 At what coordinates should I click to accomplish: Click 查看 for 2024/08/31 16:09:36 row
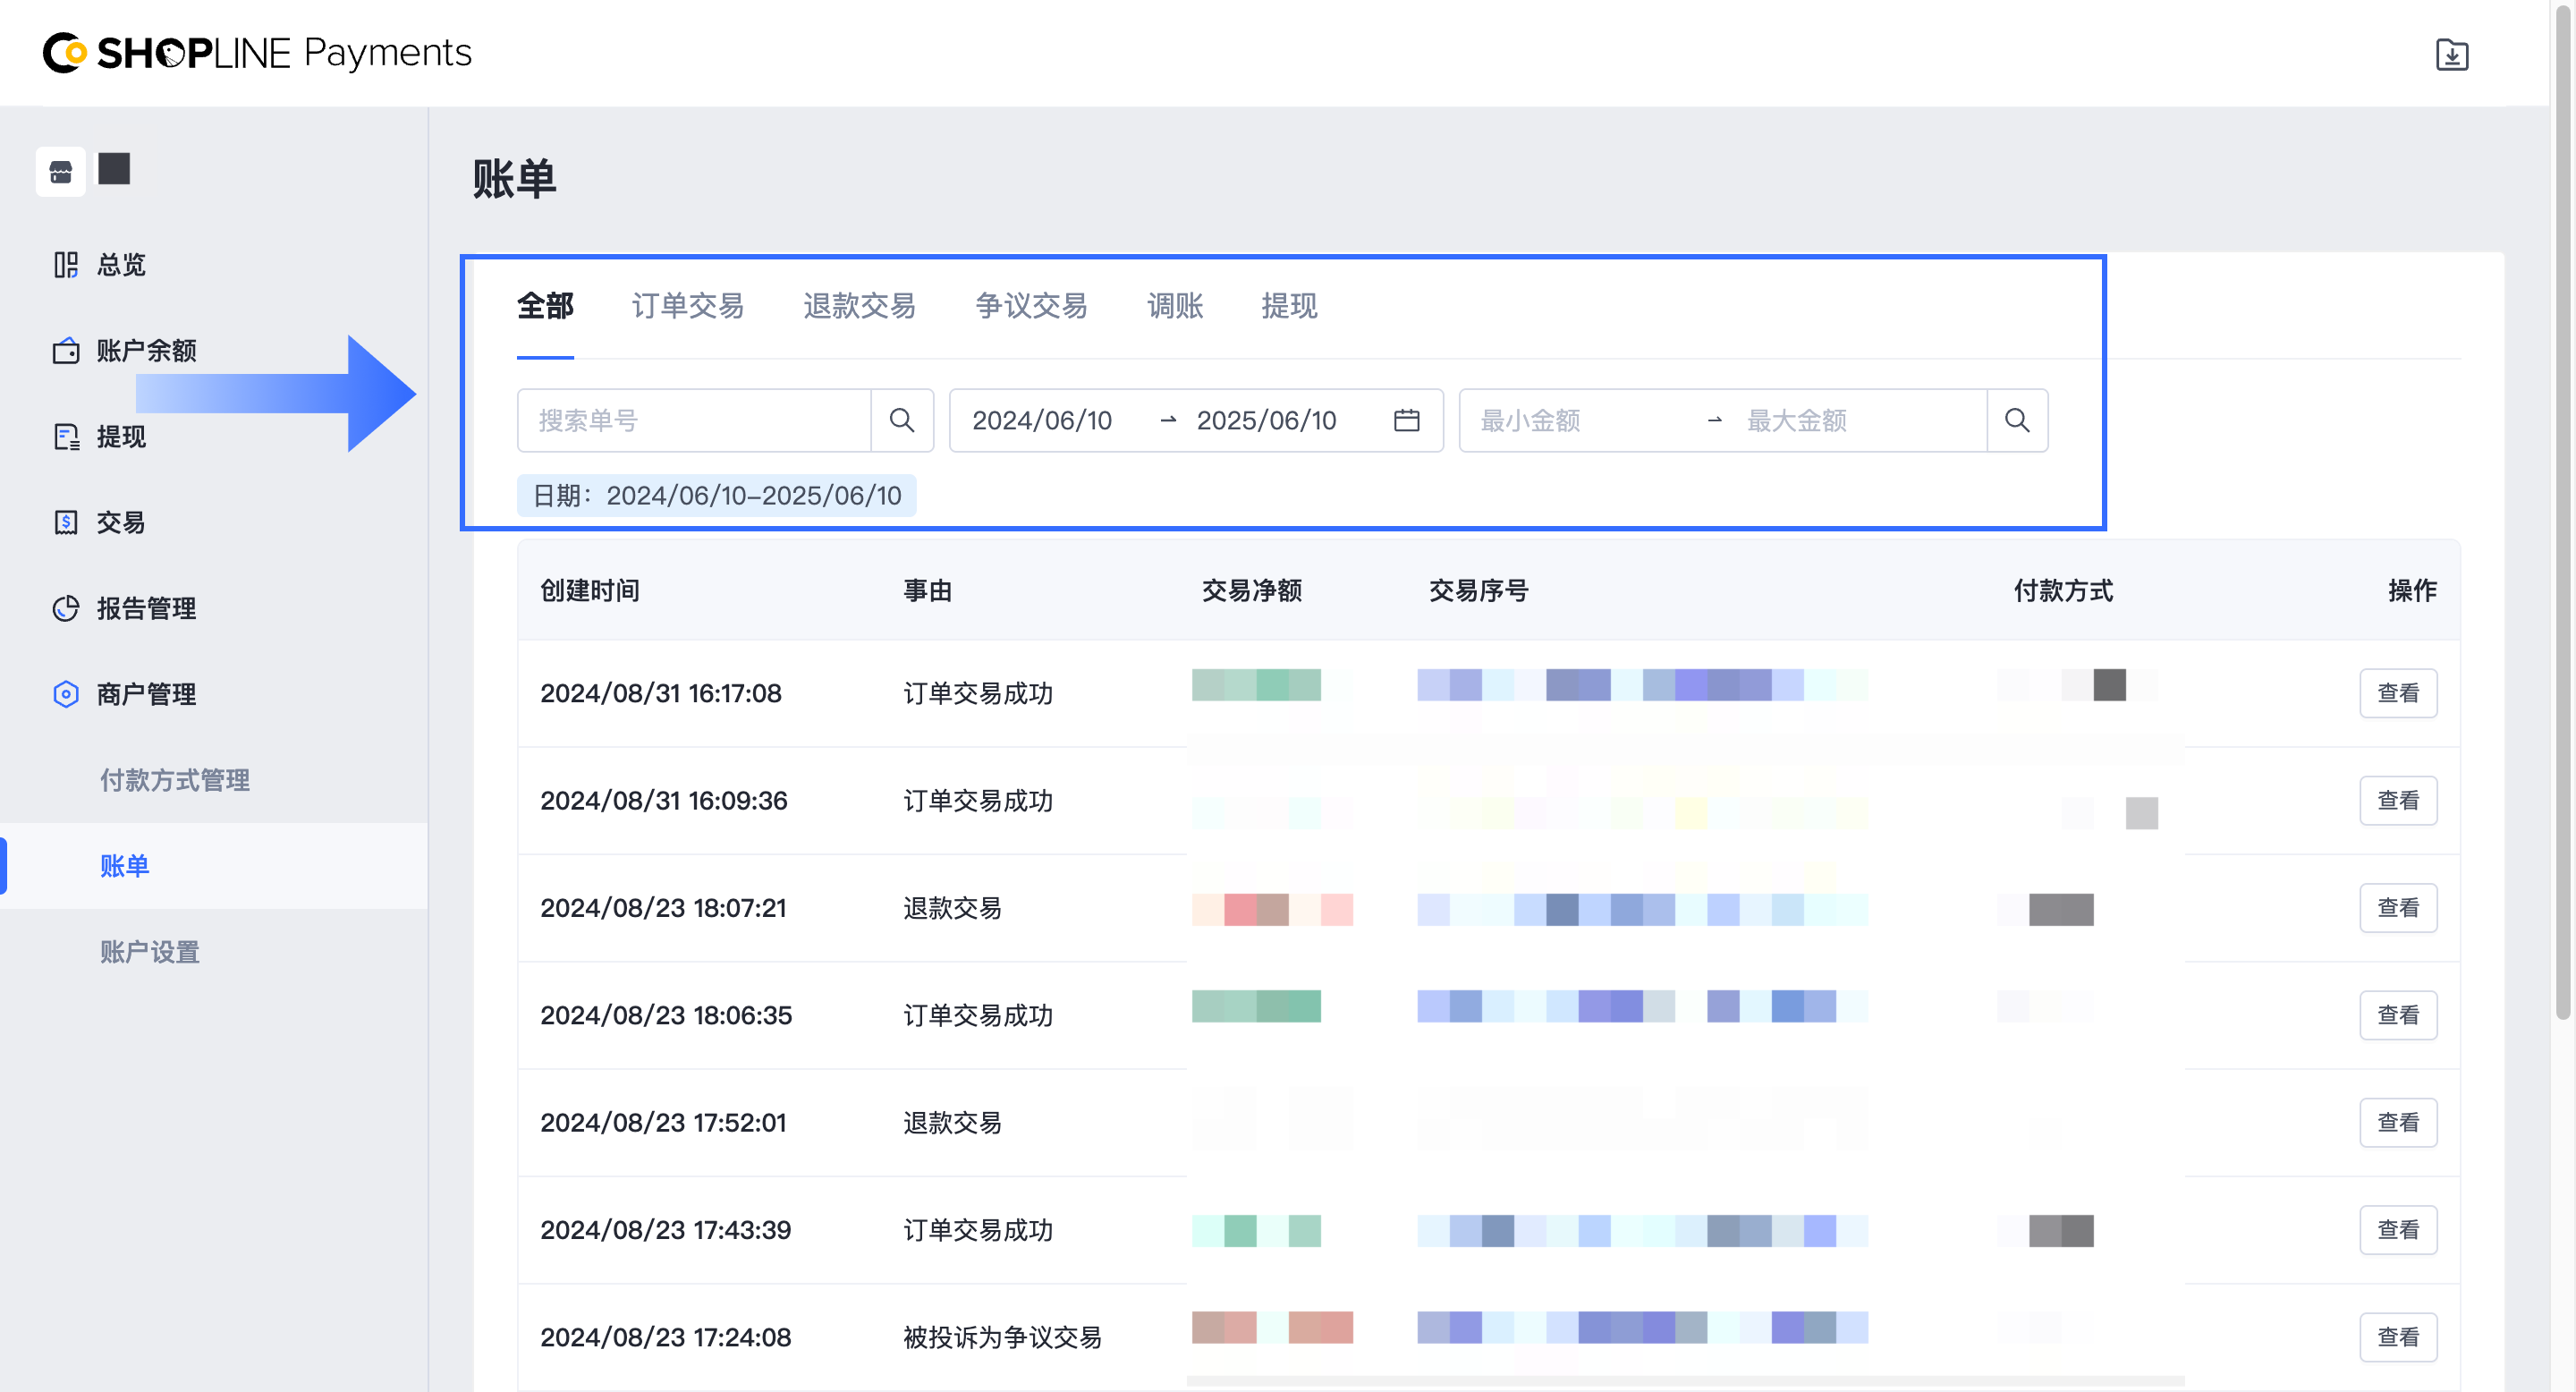[x=2398, y=800]
